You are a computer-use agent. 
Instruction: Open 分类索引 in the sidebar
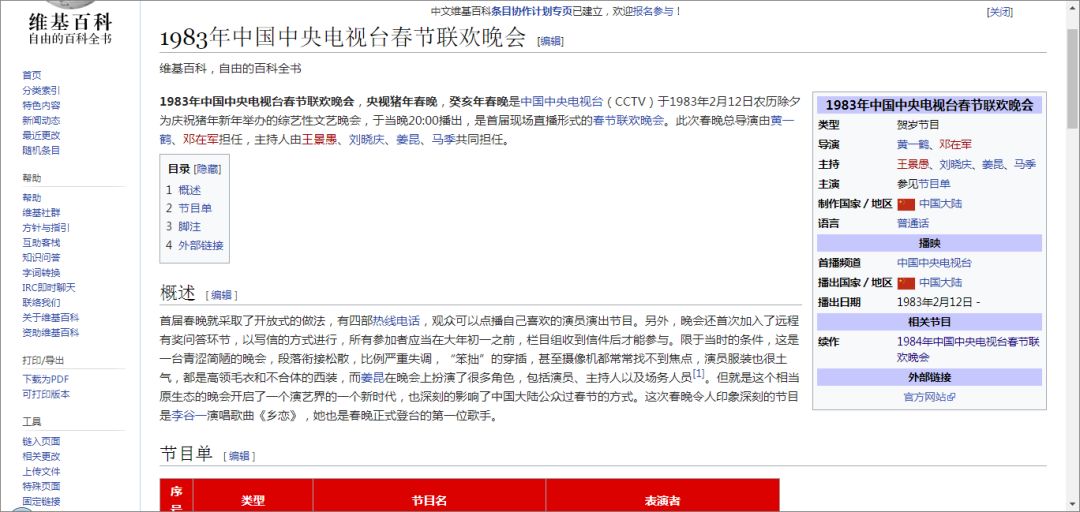point(41,90)
